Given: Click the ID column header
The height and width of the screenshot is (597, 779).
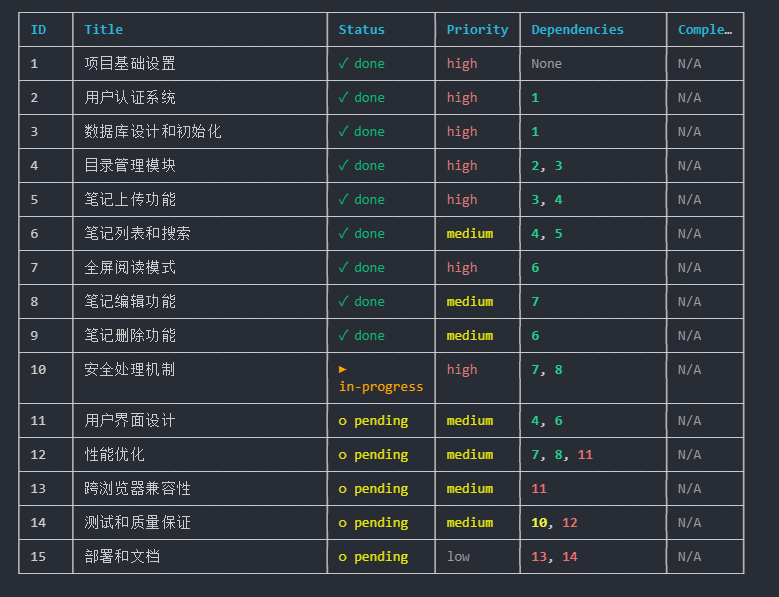Looking at the screenshot, I should click(x=38, y=30).
